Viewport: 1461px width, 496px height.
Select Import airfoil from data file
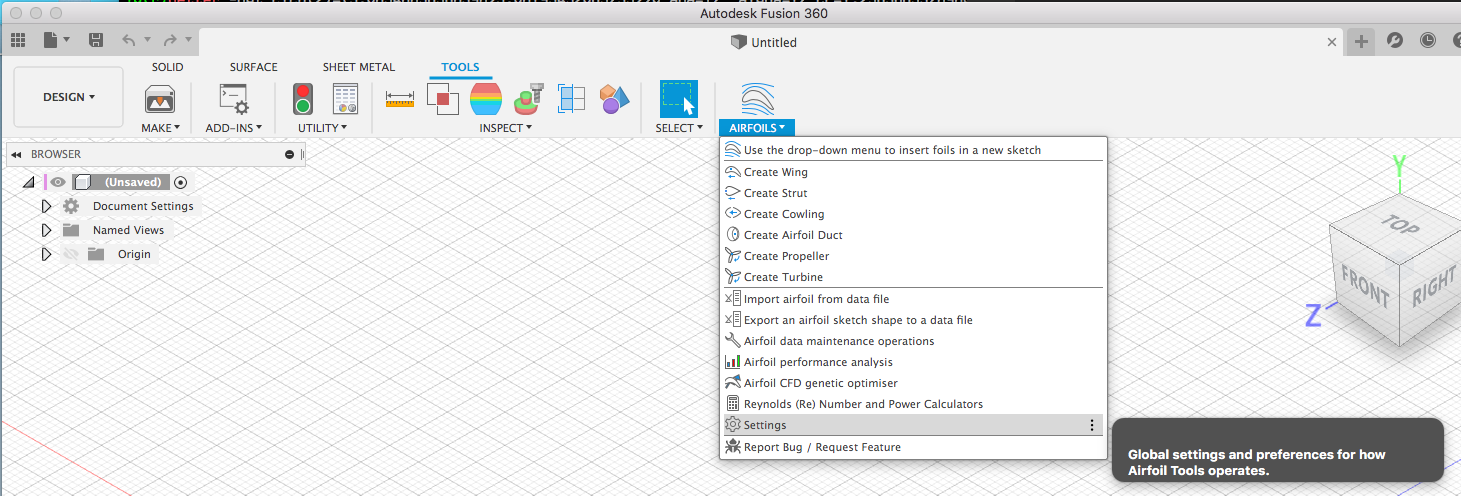click(911, 299)
